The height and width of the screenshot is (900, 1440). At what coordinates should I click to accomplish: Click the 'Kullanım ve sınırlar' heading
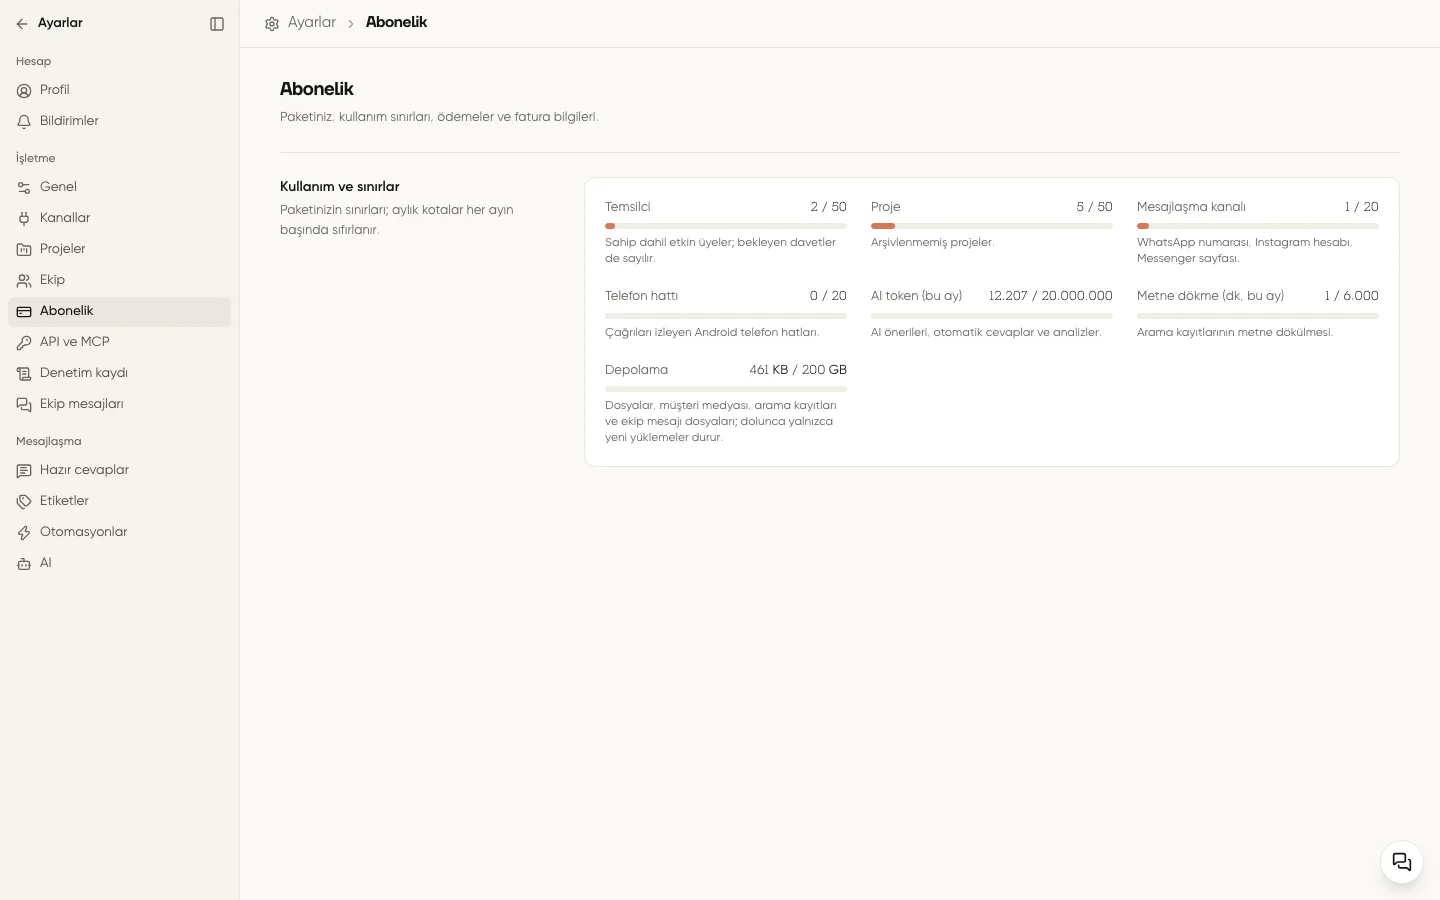340,187
